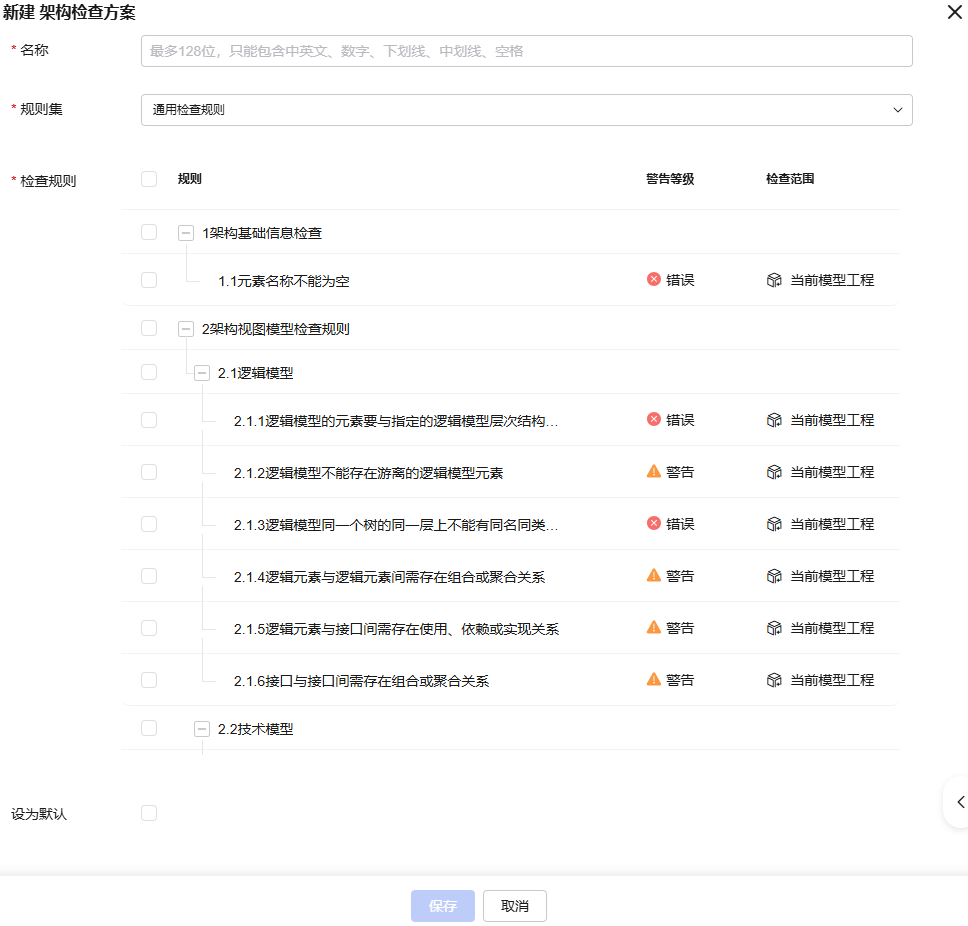968x926 pixels.
Task: Click the cube icon before 当前模型工程 on rule 1.1
Action: [773, 280]
